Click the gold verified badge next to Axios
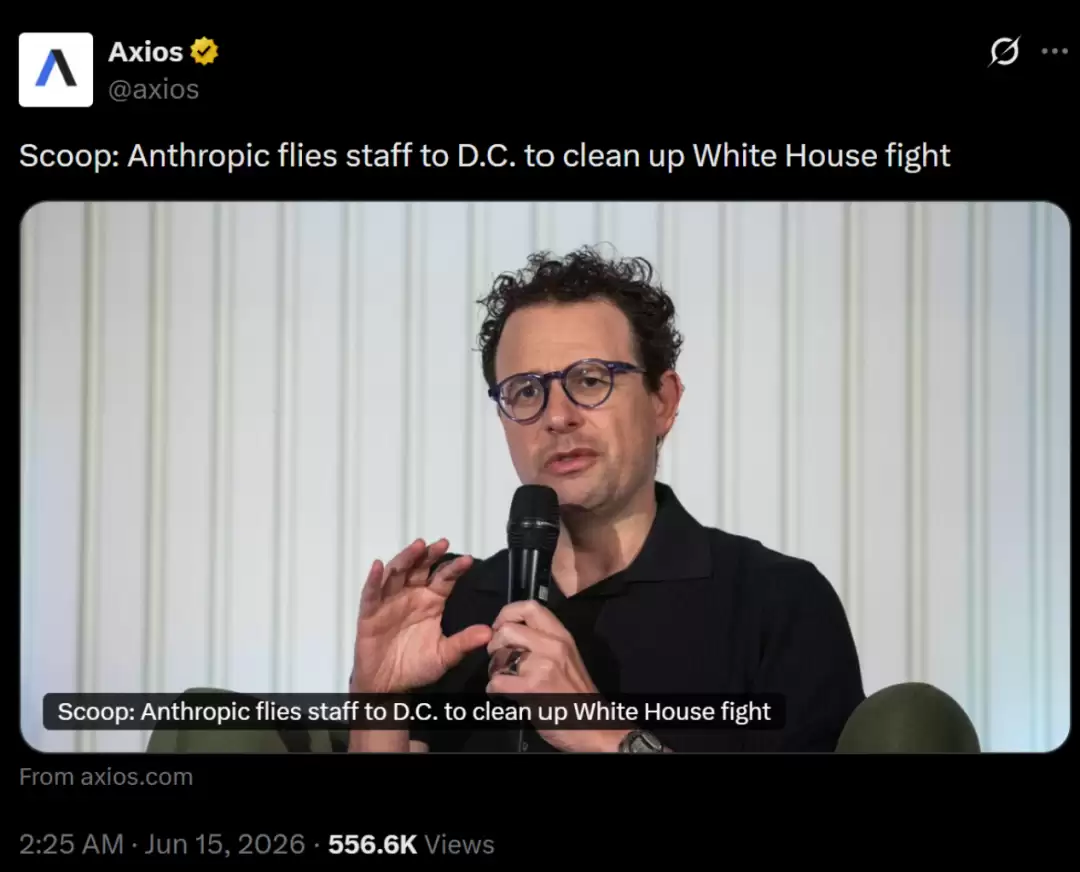 click(x=204, y=52)
